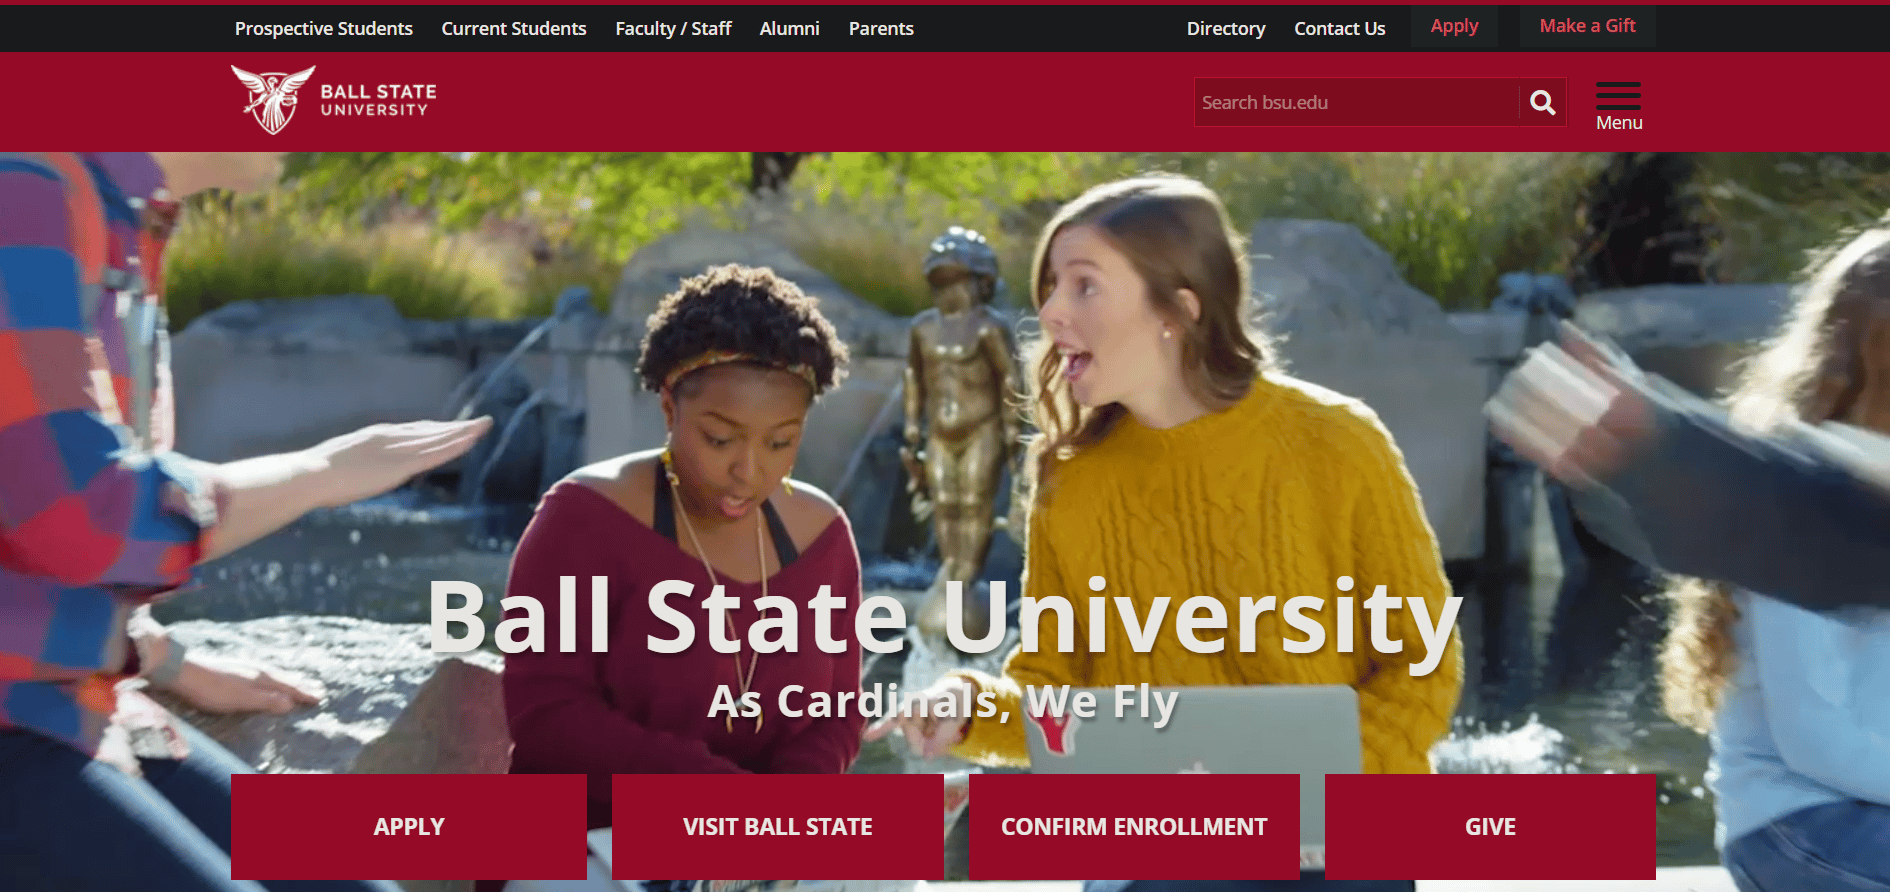1890x892 pixels.
Task: Click the top bar Apply button
Action: [1454, 26]
